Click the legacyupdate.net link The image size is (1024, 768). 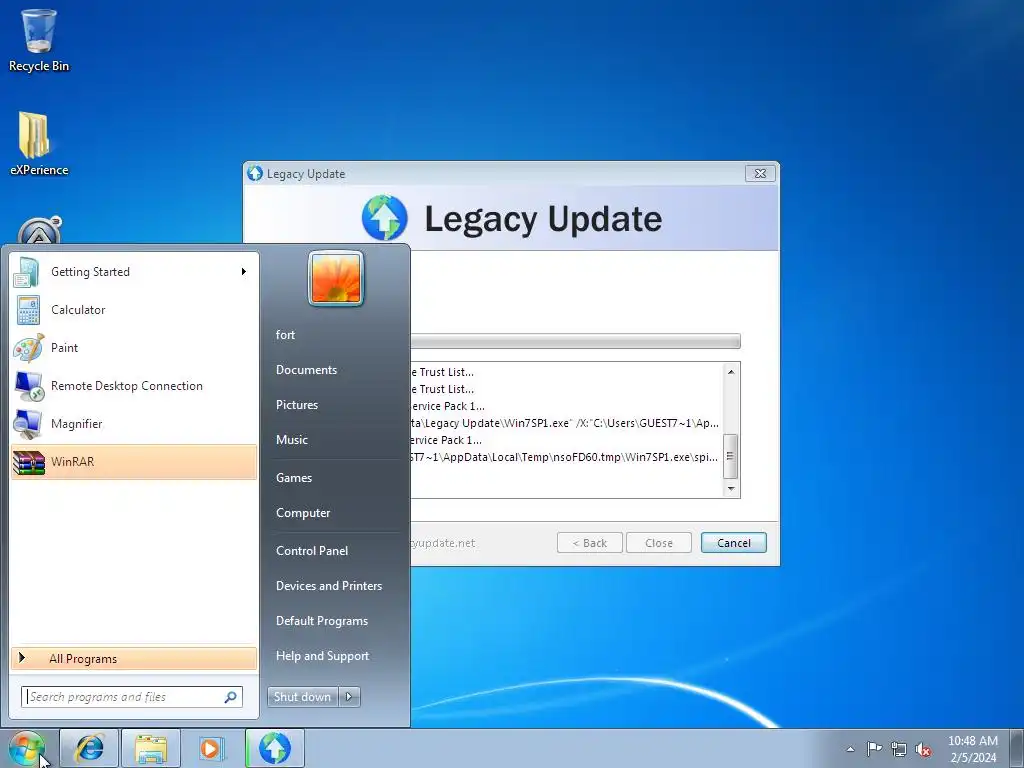click(443, 543)
